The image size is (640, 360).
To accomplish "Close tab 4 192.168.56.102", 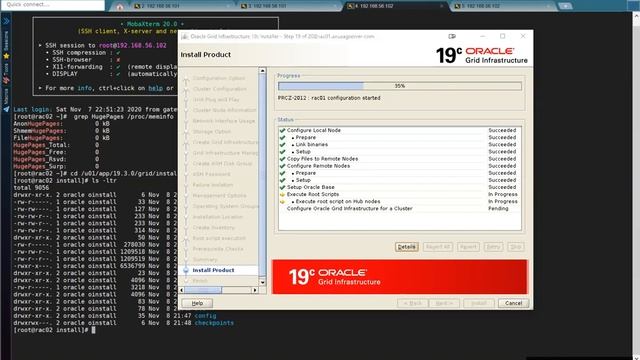I will [x=442, y=6].
